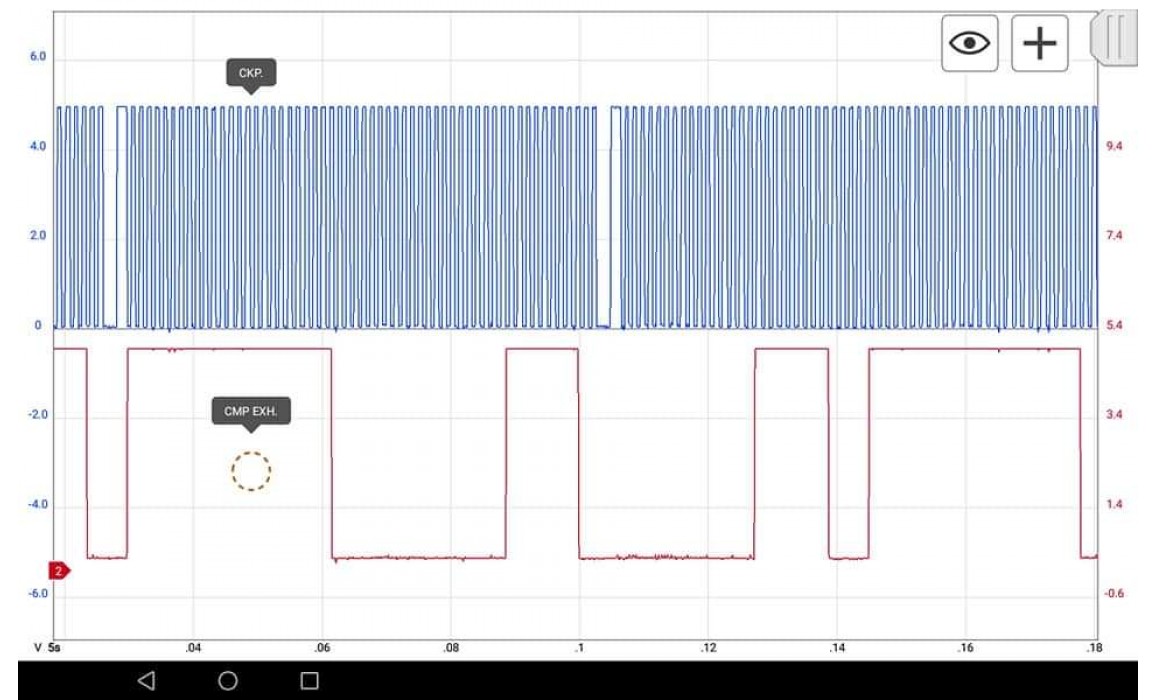Tap the 5s time base label
The image size is (1156, 700).
(x=54, y=647)
